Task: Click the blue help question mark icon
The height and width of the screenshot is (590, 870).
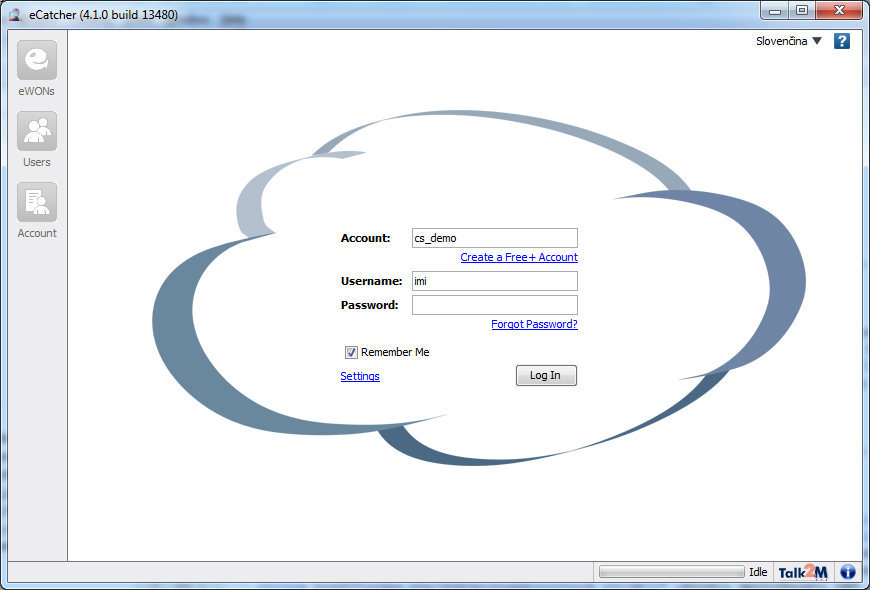Action: pos(842,41)
